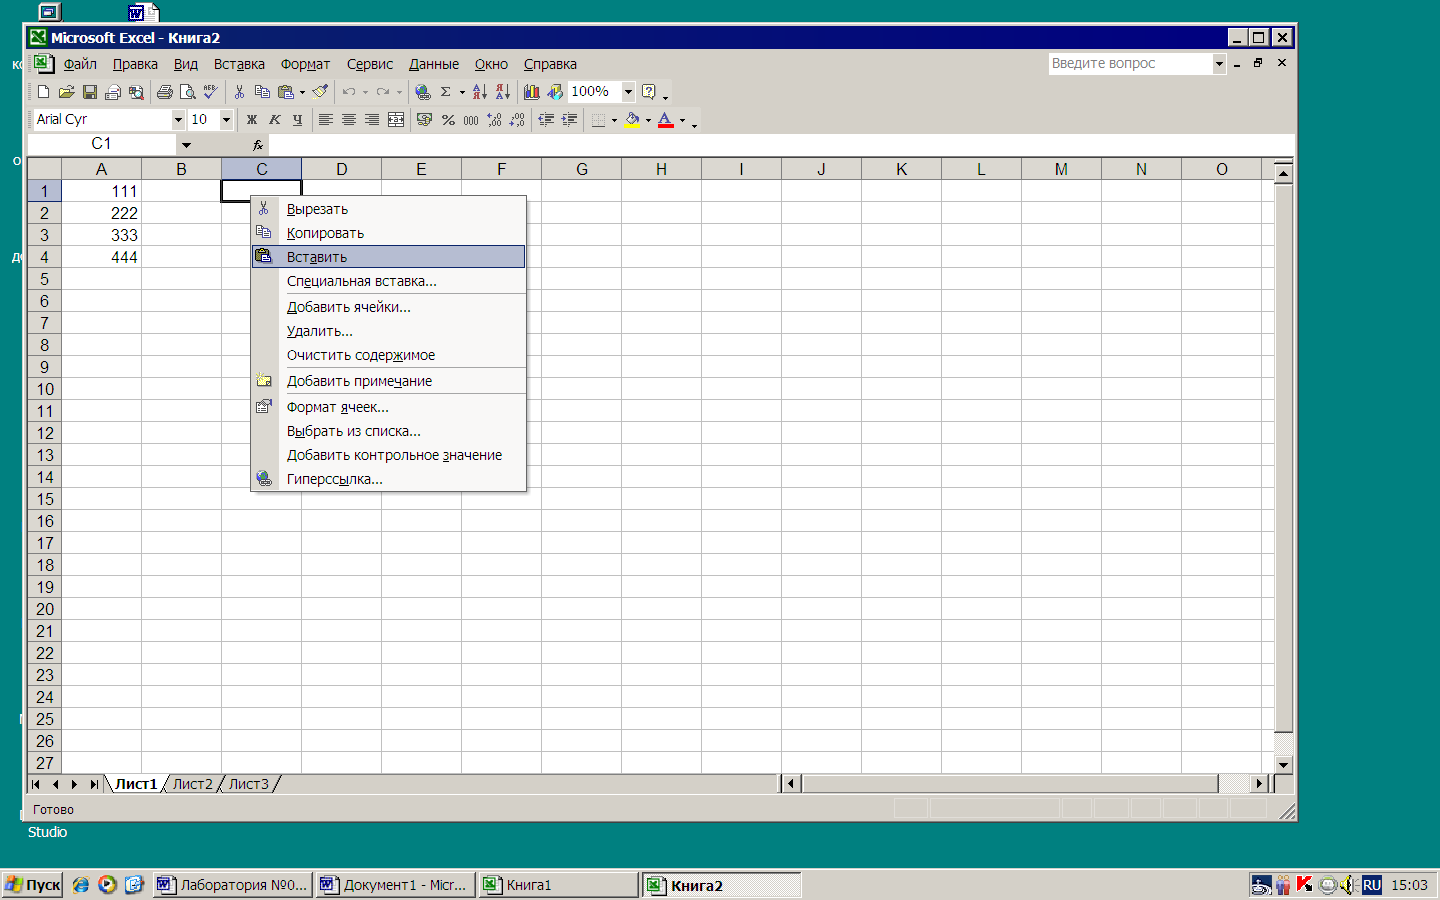The width and height of the screenshot is (1440, 900).
Task: Click the Help question mark icon
Action: (x=649, y=92)
